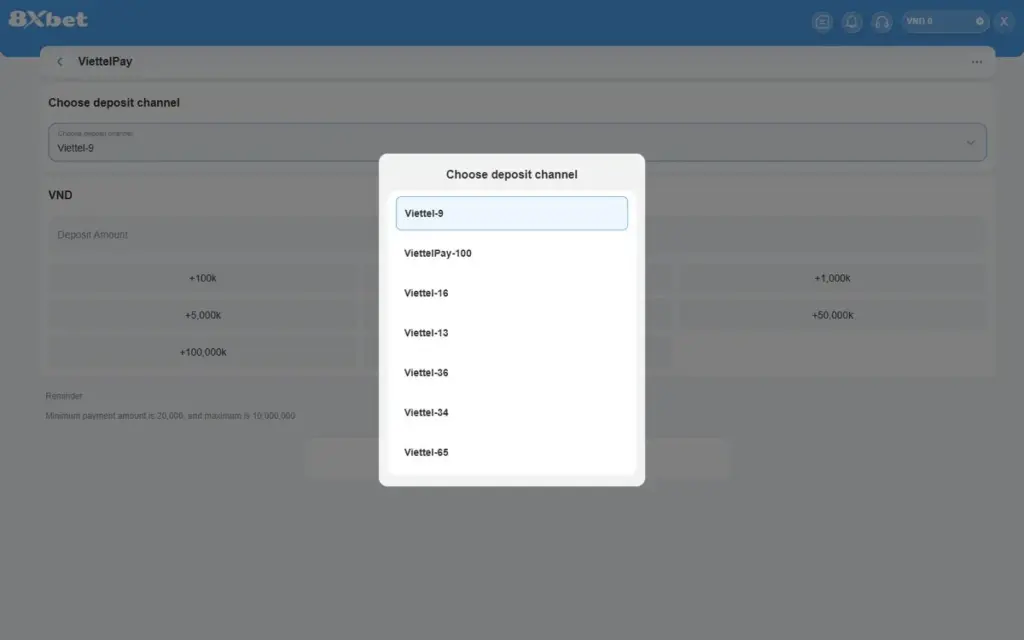Click the ViettelPay page title
This screenshot has width=1024, height=640.
105,61
